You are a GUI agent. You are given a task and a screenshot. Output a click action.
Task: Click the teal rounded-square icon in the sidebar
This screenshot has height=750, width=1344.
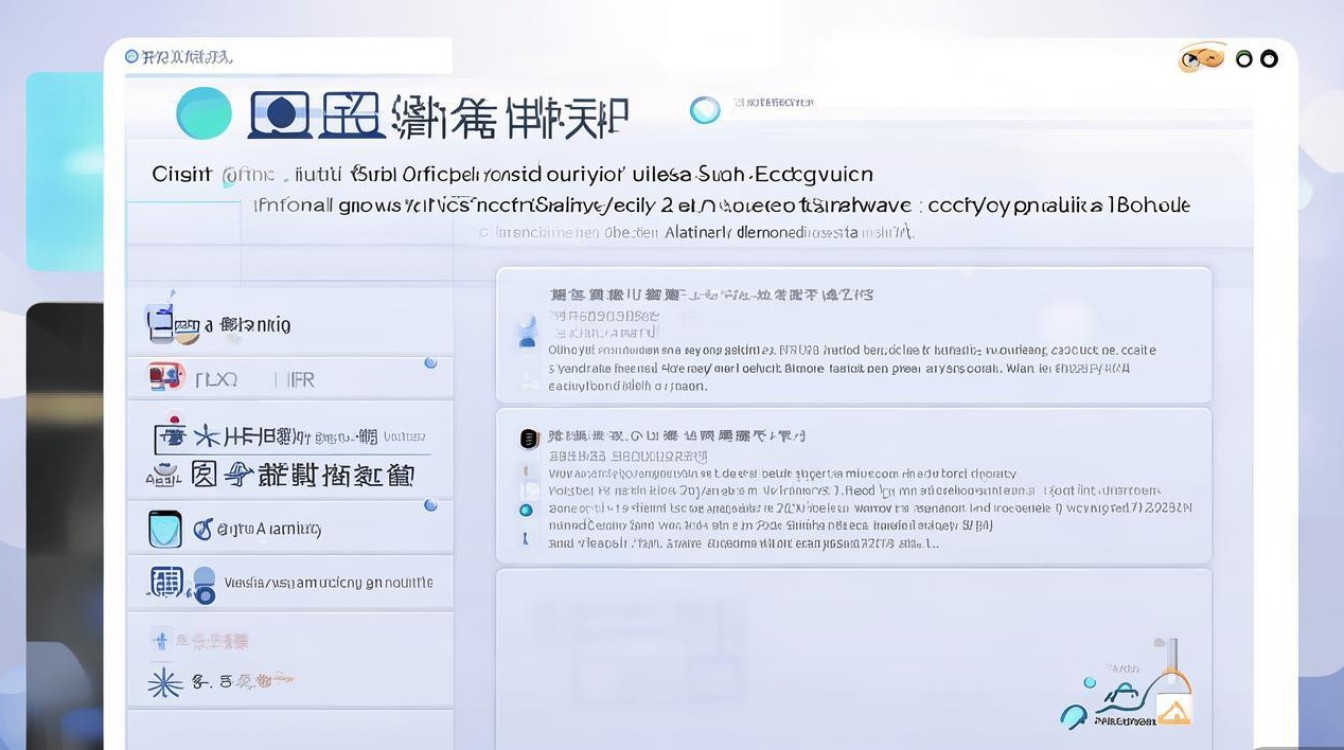165,528
